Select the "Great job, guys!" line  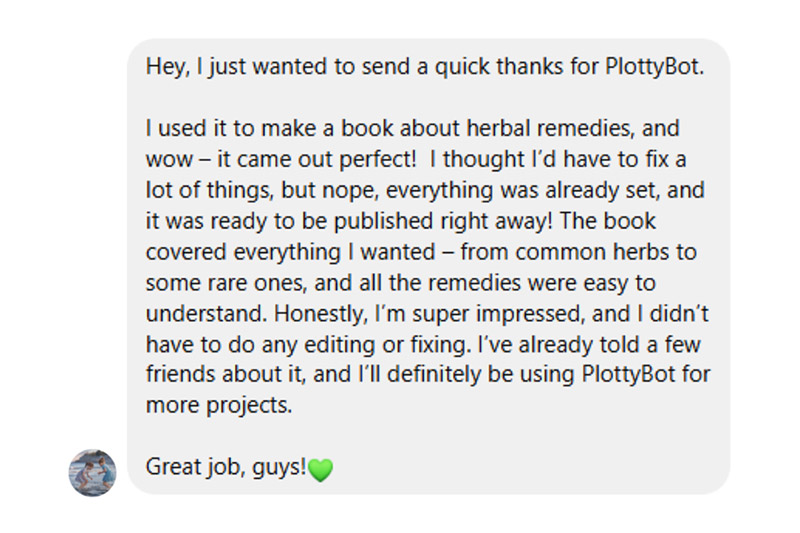pos(226,467)
